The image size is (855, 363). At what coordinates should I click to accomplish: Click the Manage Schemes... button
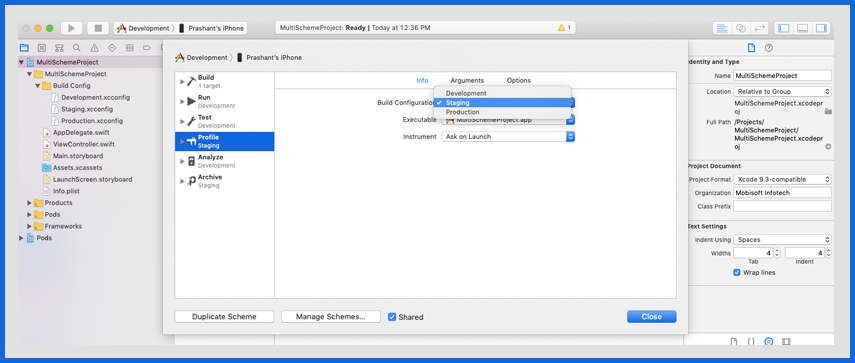(331, 317)
